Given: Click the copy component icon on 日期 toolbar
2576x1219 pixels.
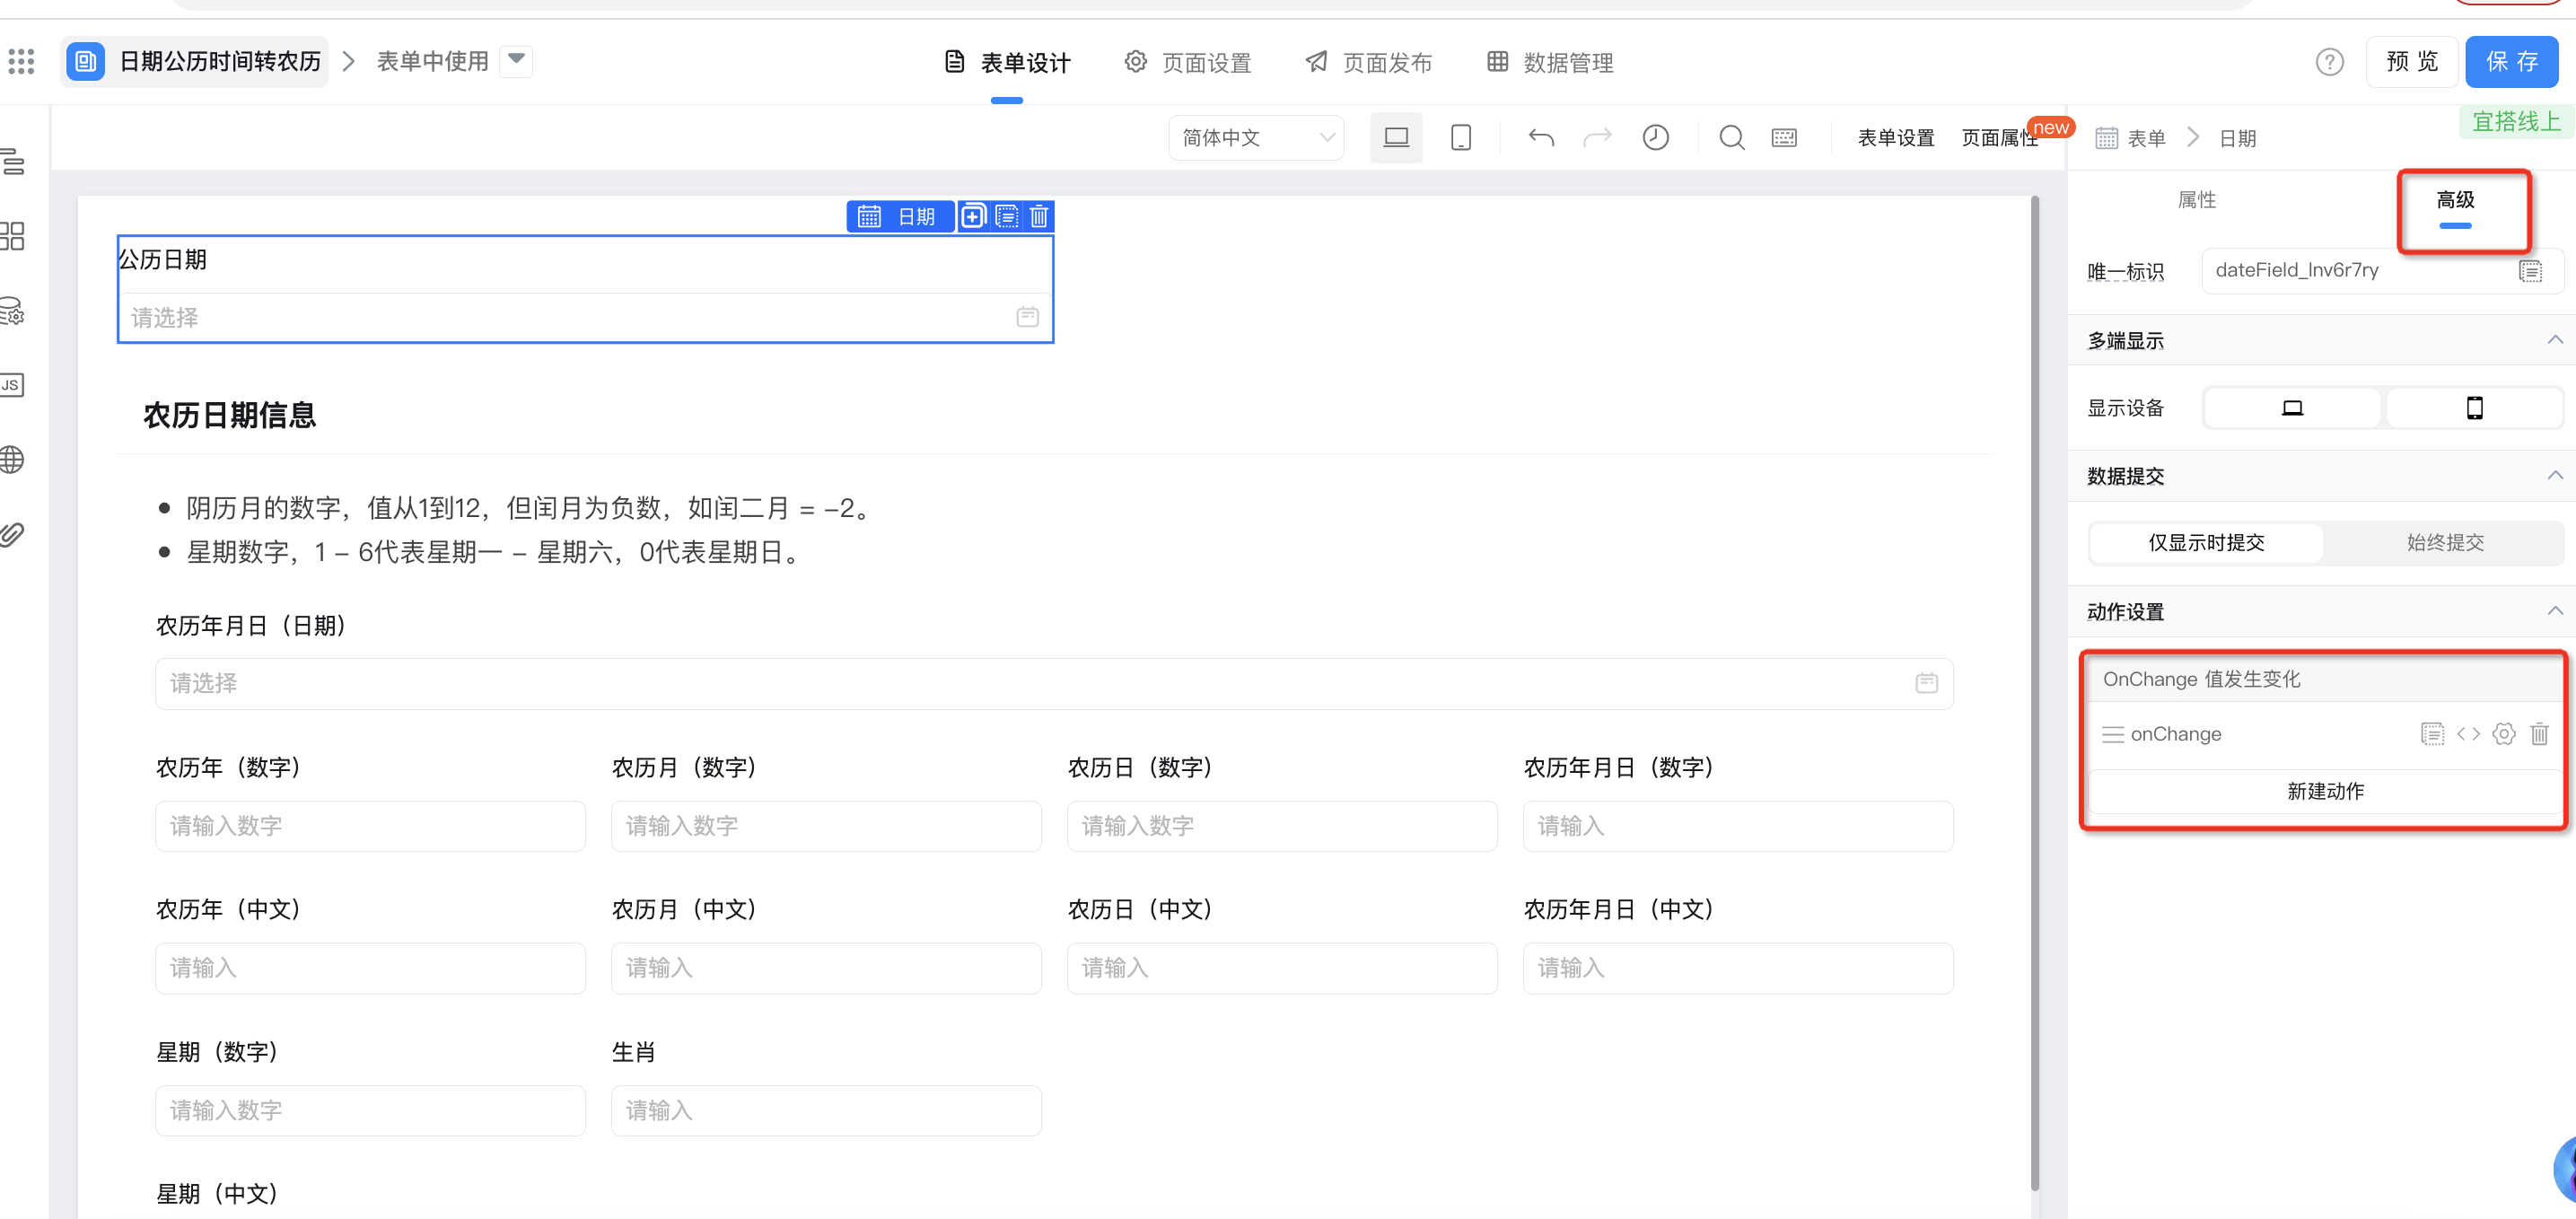Looking at the screenshot, I should (x=972, y=216).
